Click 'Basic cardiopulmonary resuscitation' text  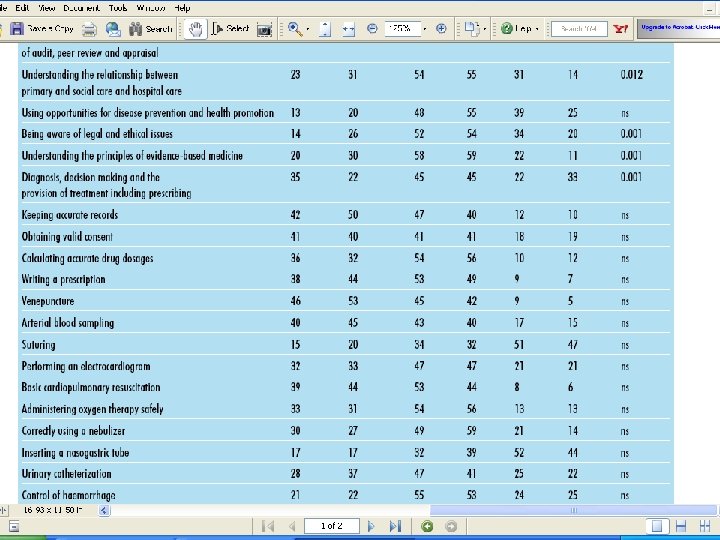tap(91, 388)
